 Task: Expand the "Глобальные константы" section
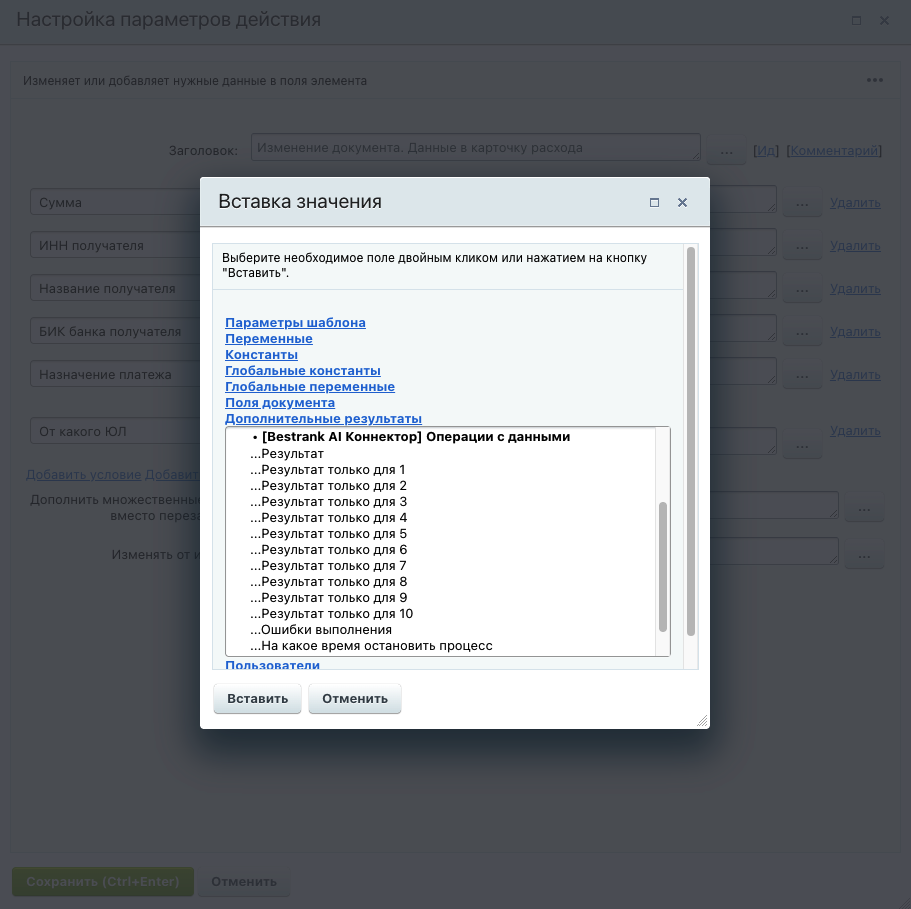tap(302, 371)
